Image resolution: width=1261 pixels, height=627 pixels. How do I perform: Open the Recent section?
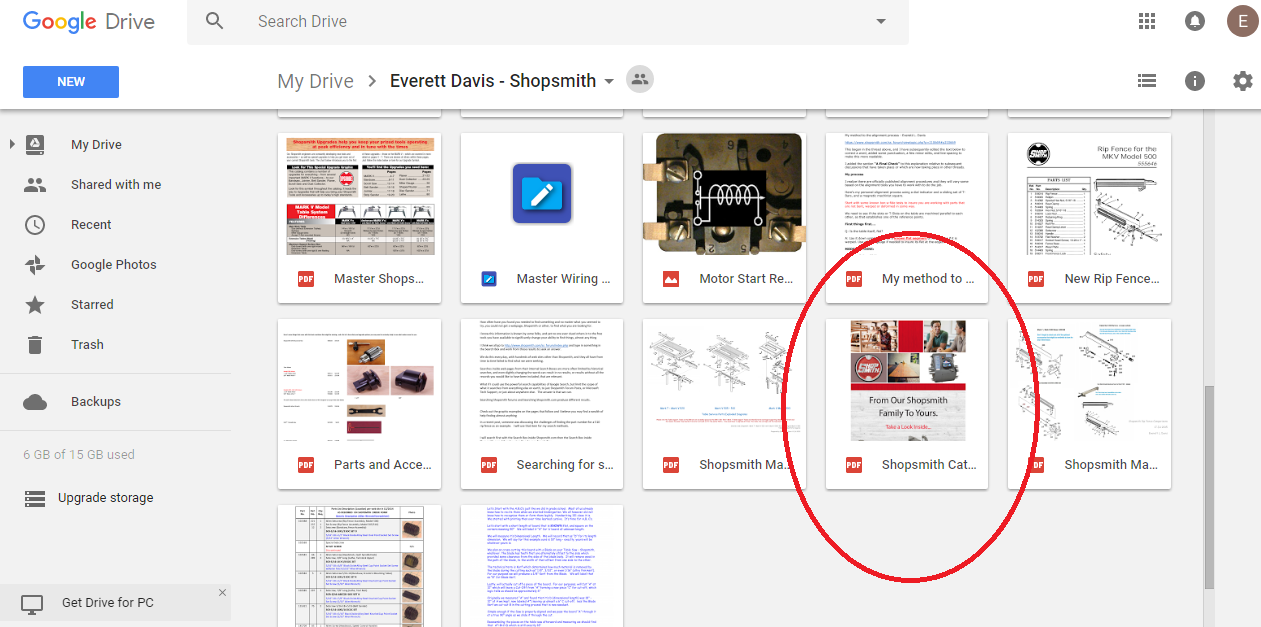click(x=91, y=225)
